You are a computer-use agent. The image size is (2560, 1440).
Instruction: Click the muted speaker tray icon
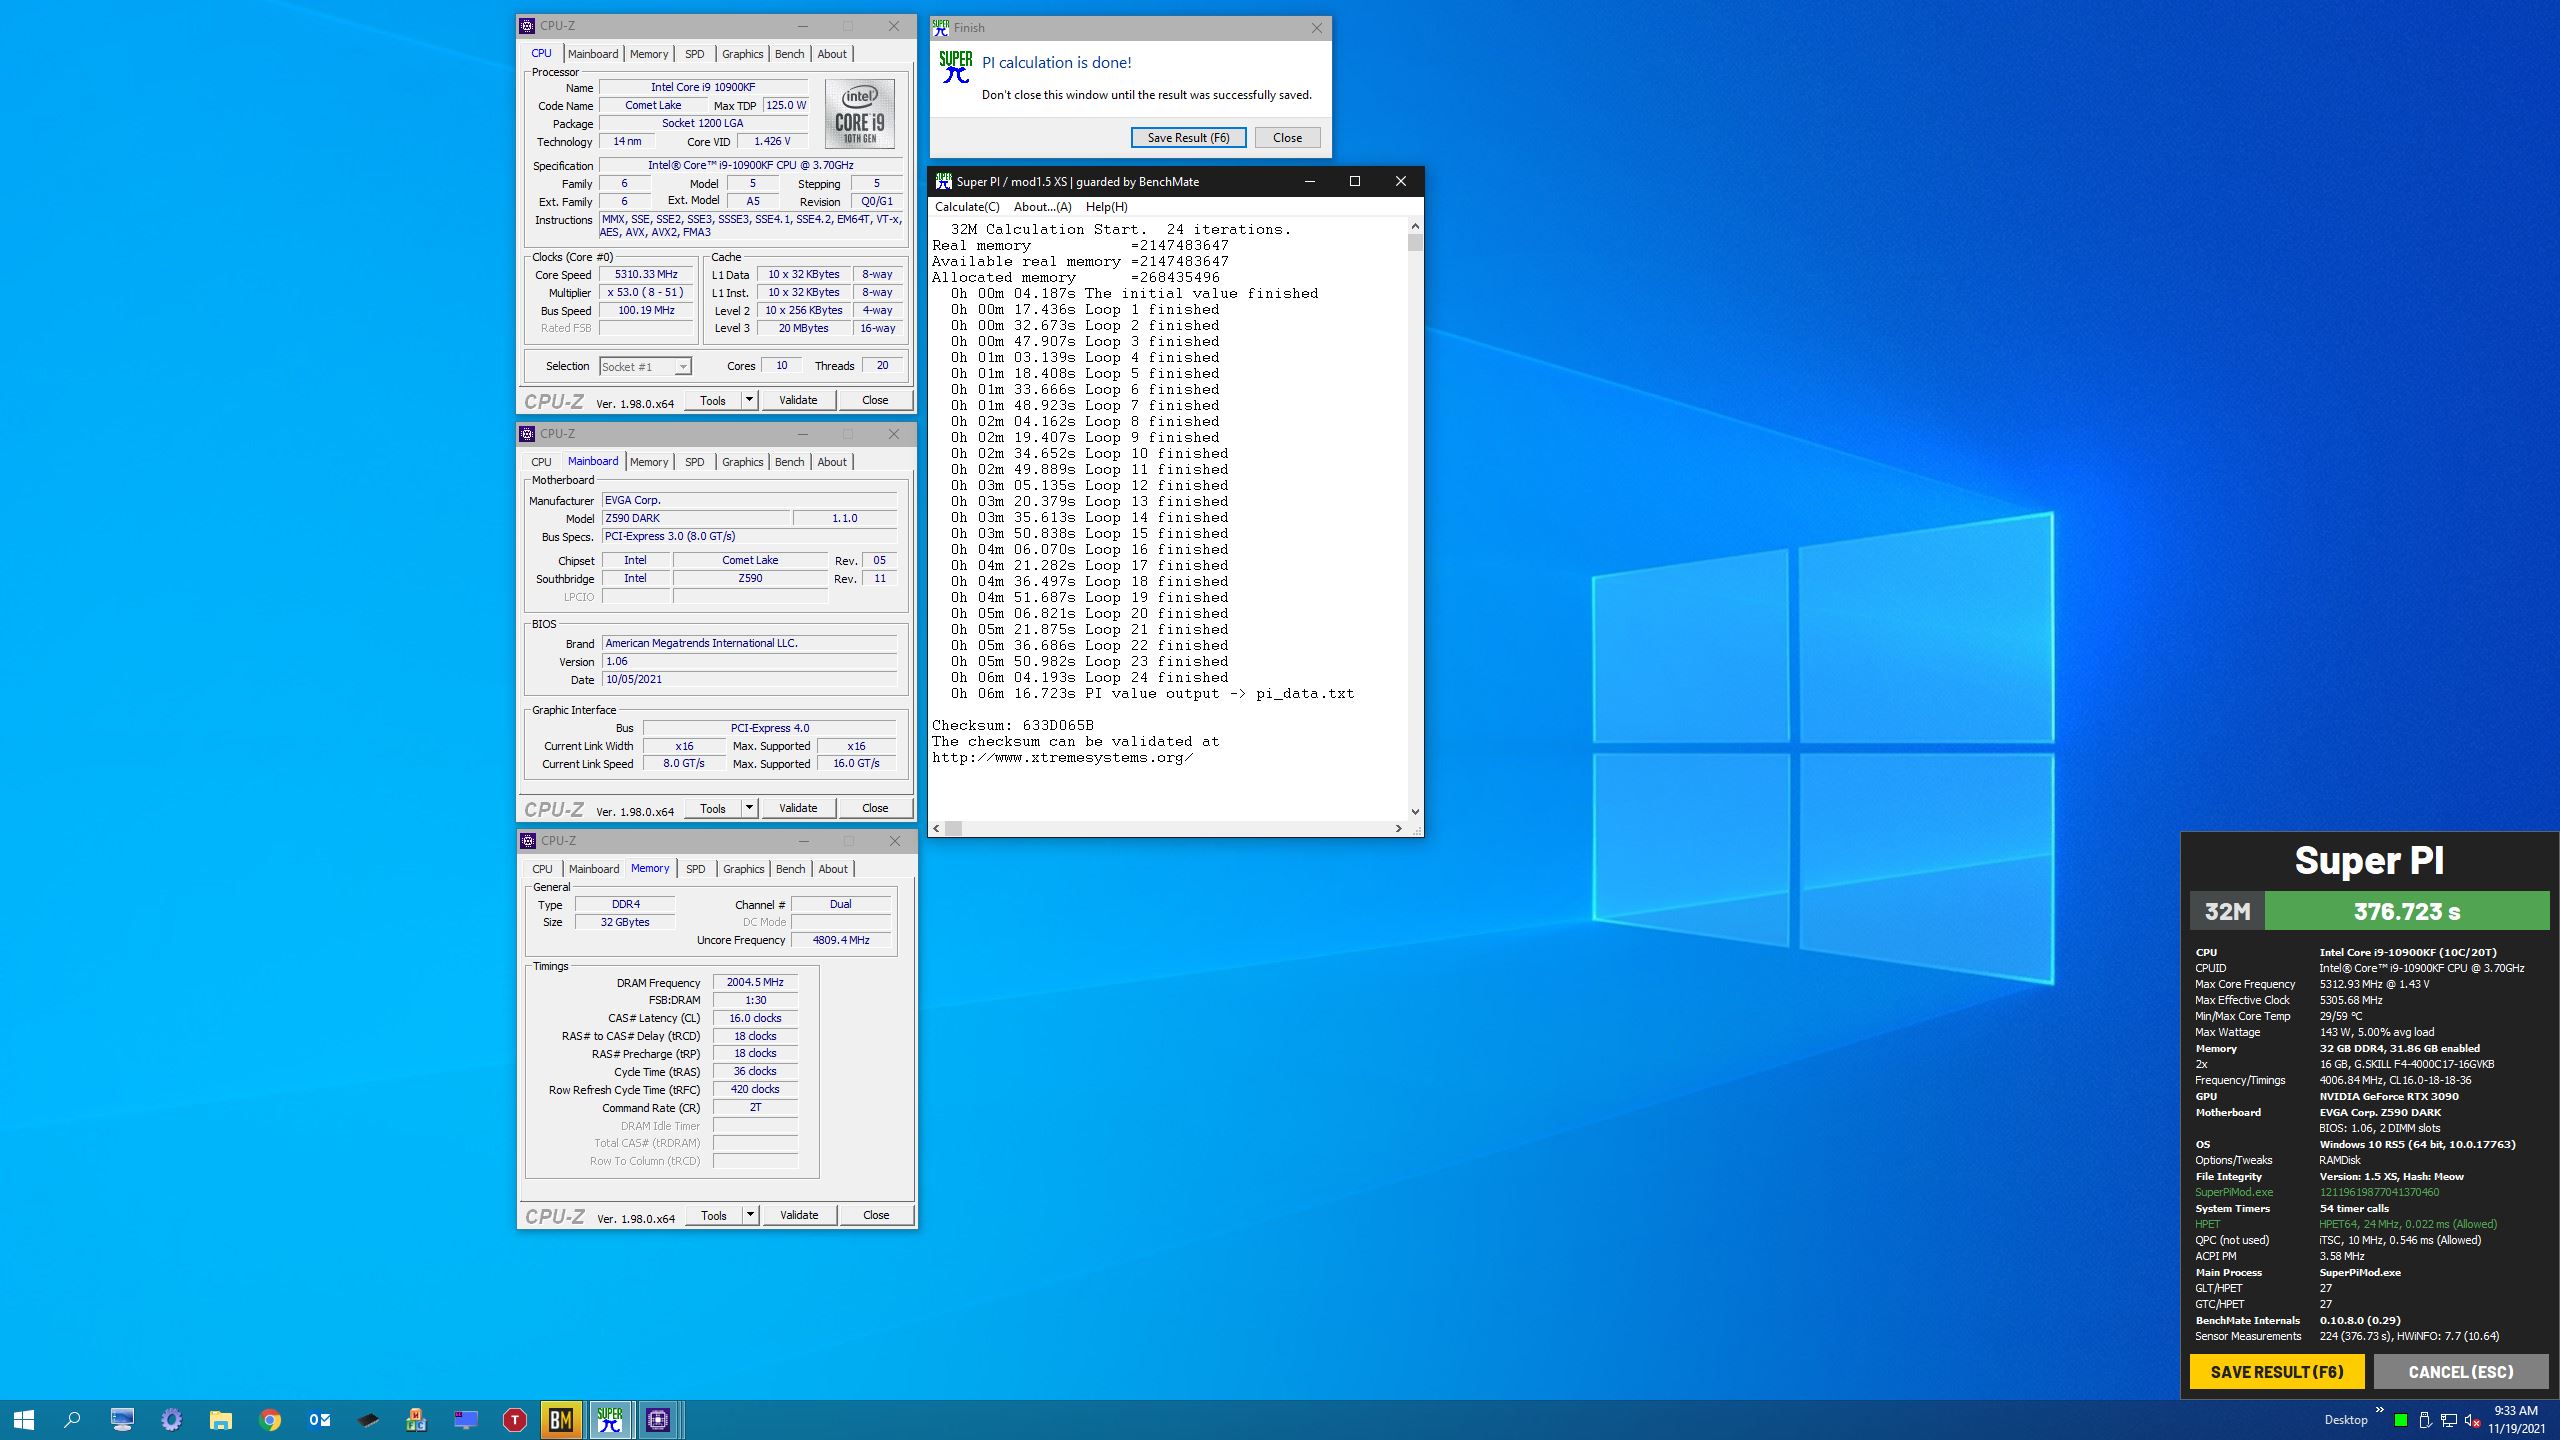pos(2472,1420)
